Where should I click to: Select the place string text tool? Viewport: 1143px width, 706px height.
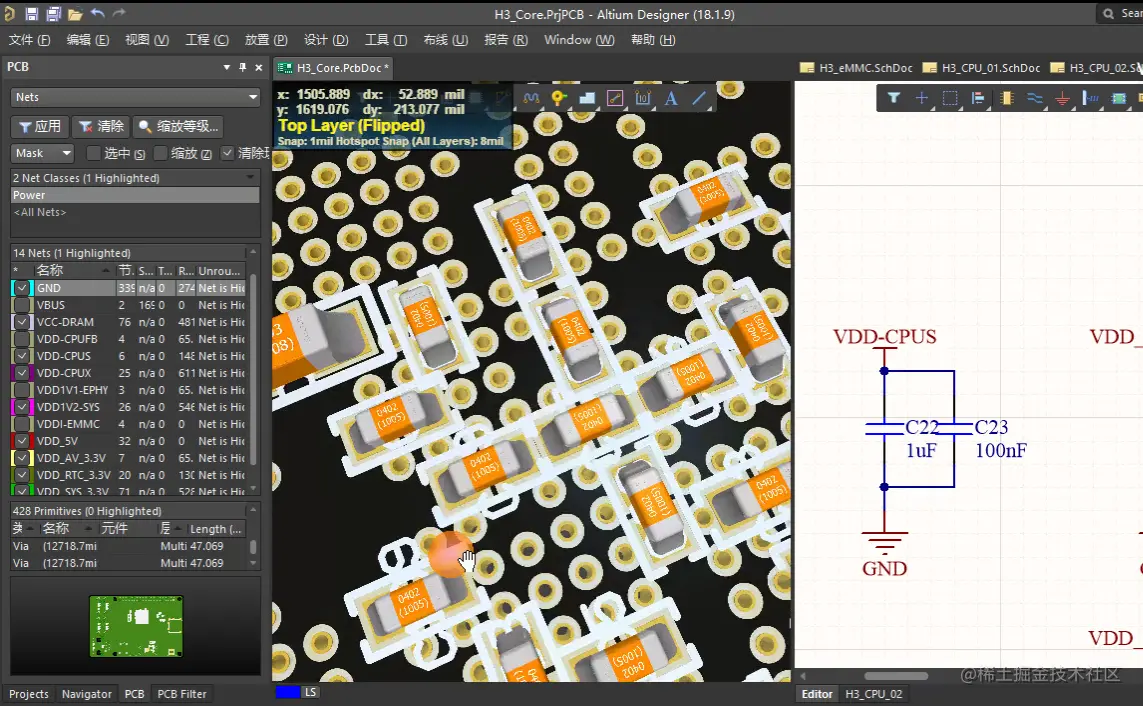tap(671, 98)
